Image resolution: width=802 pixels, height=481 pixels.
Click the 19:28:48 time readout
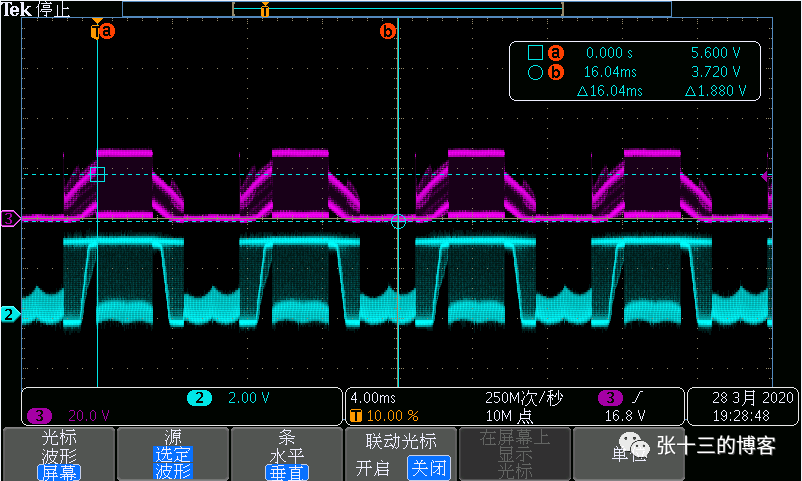(741, 416)
